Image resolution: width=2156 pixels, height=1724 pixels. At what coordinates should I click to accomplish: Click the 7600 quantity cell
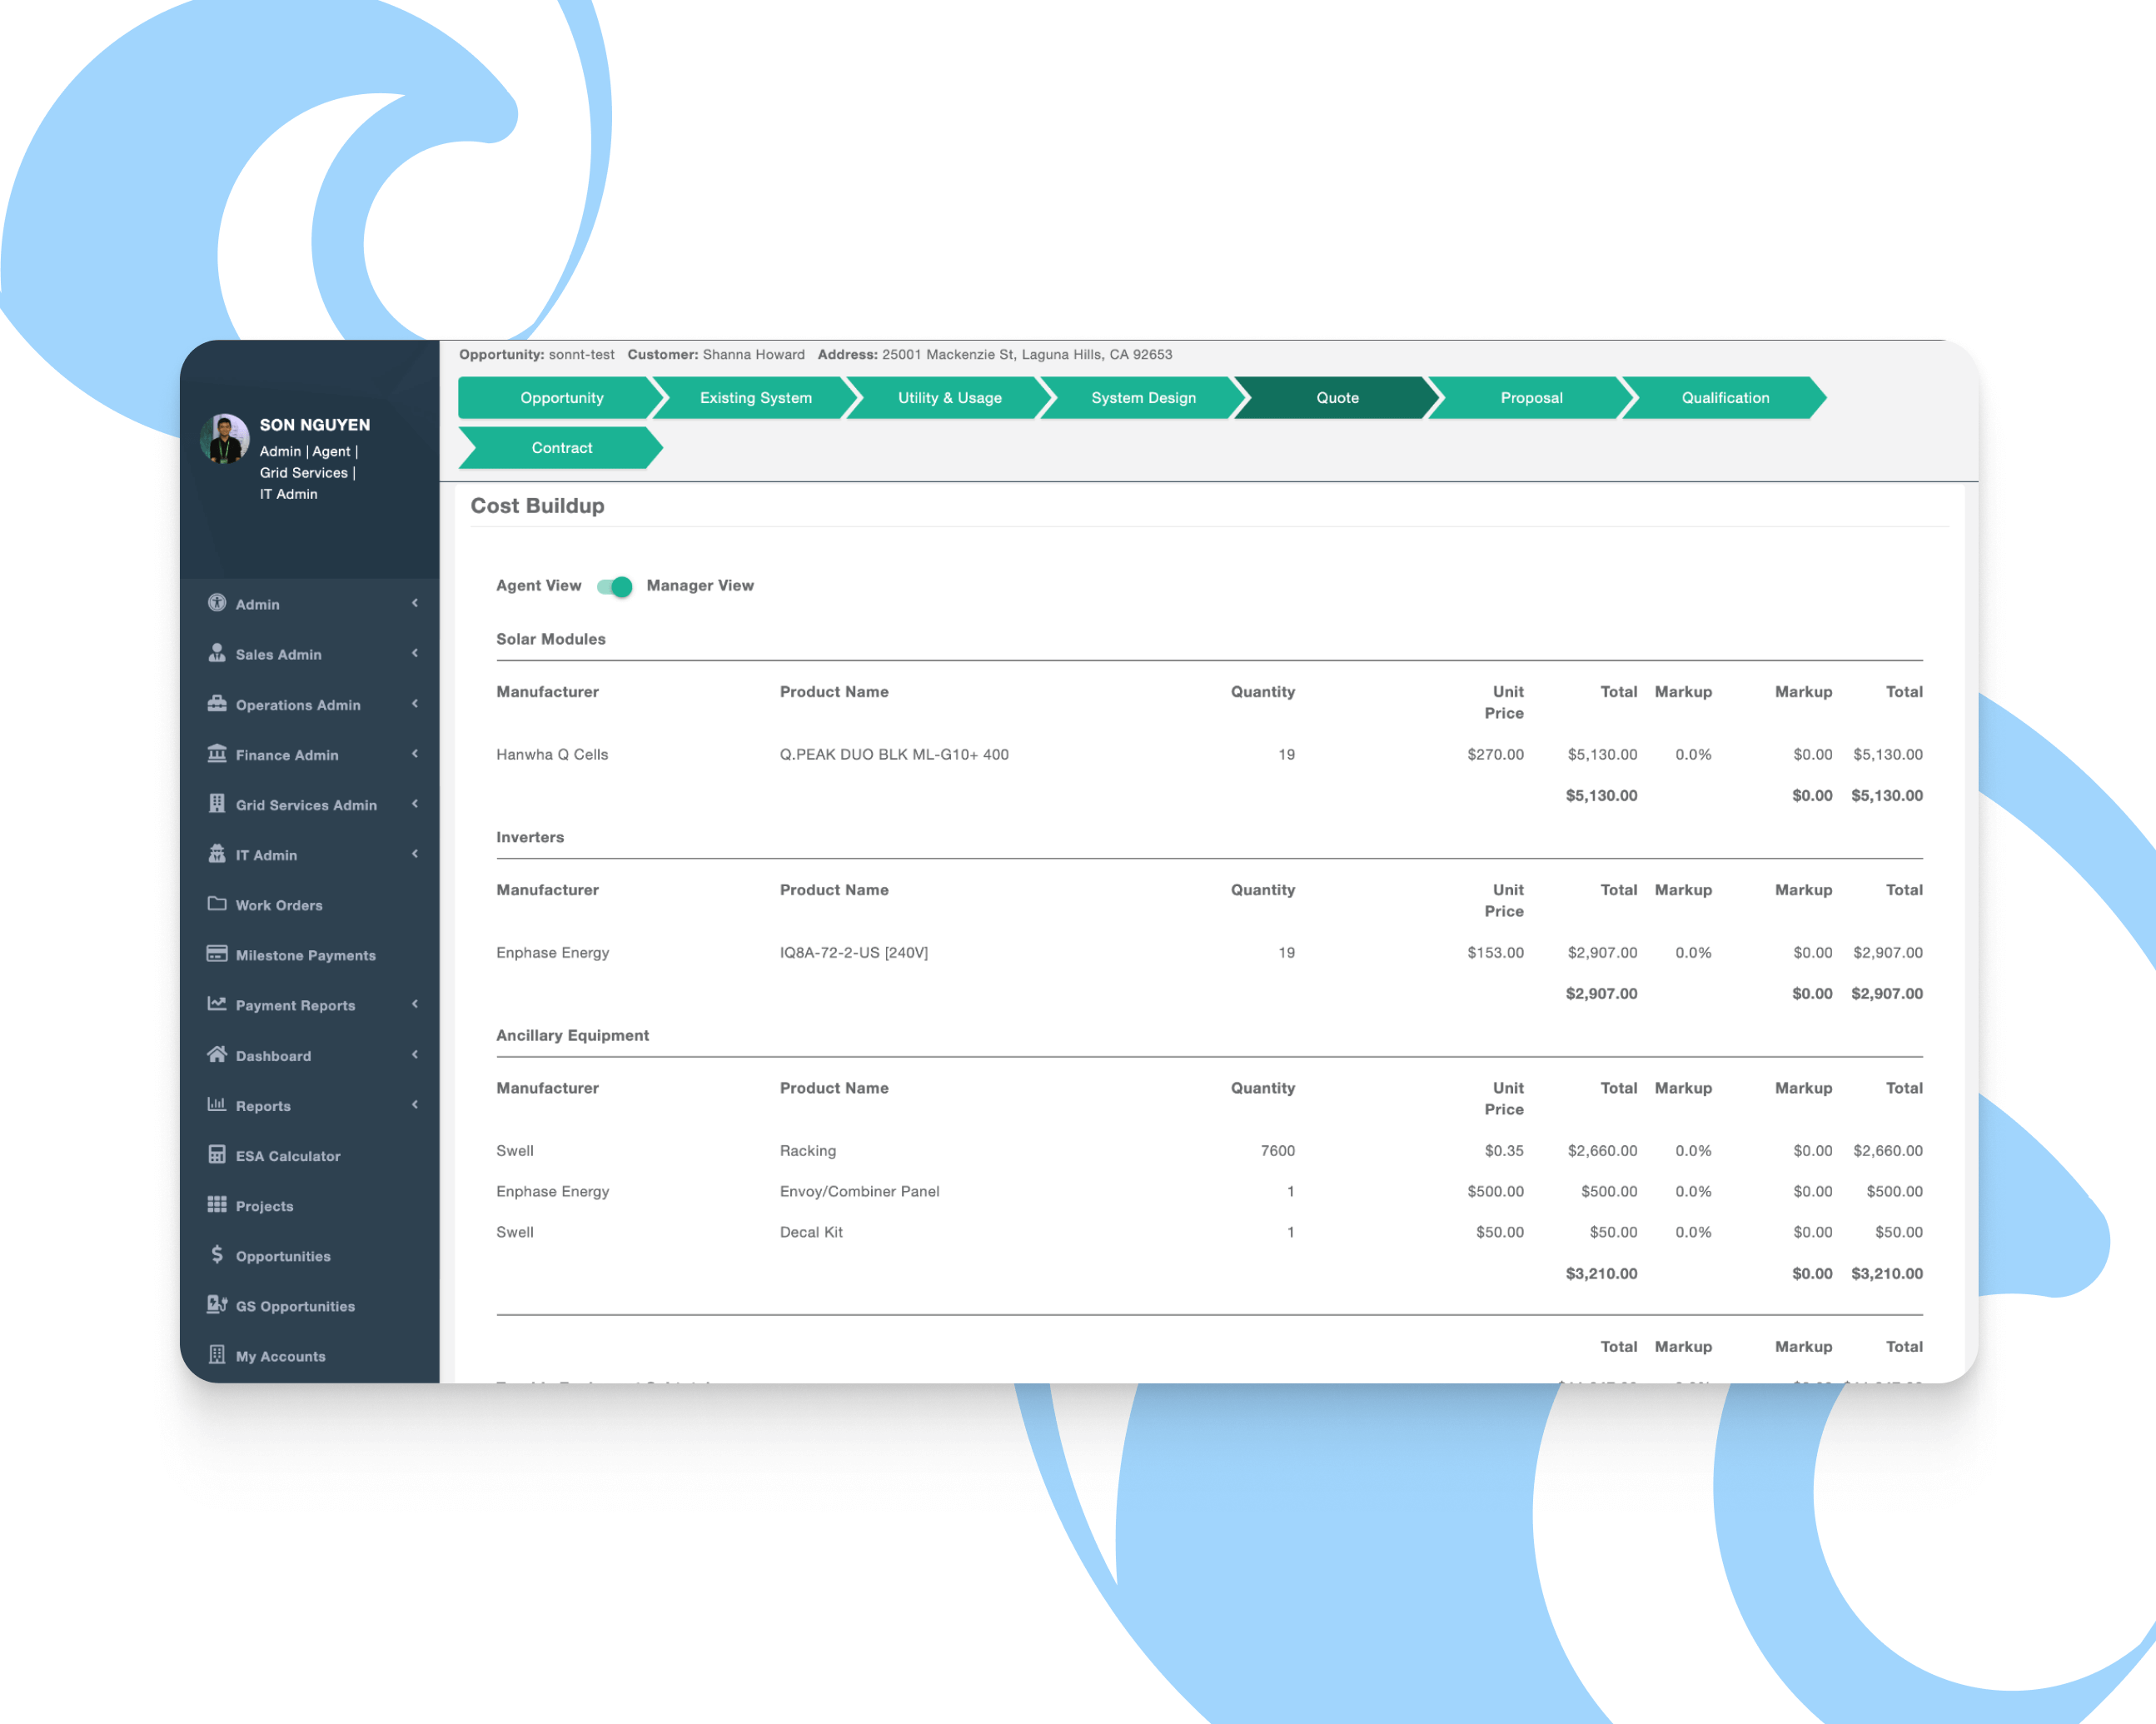click(x=1277, y=1151)
